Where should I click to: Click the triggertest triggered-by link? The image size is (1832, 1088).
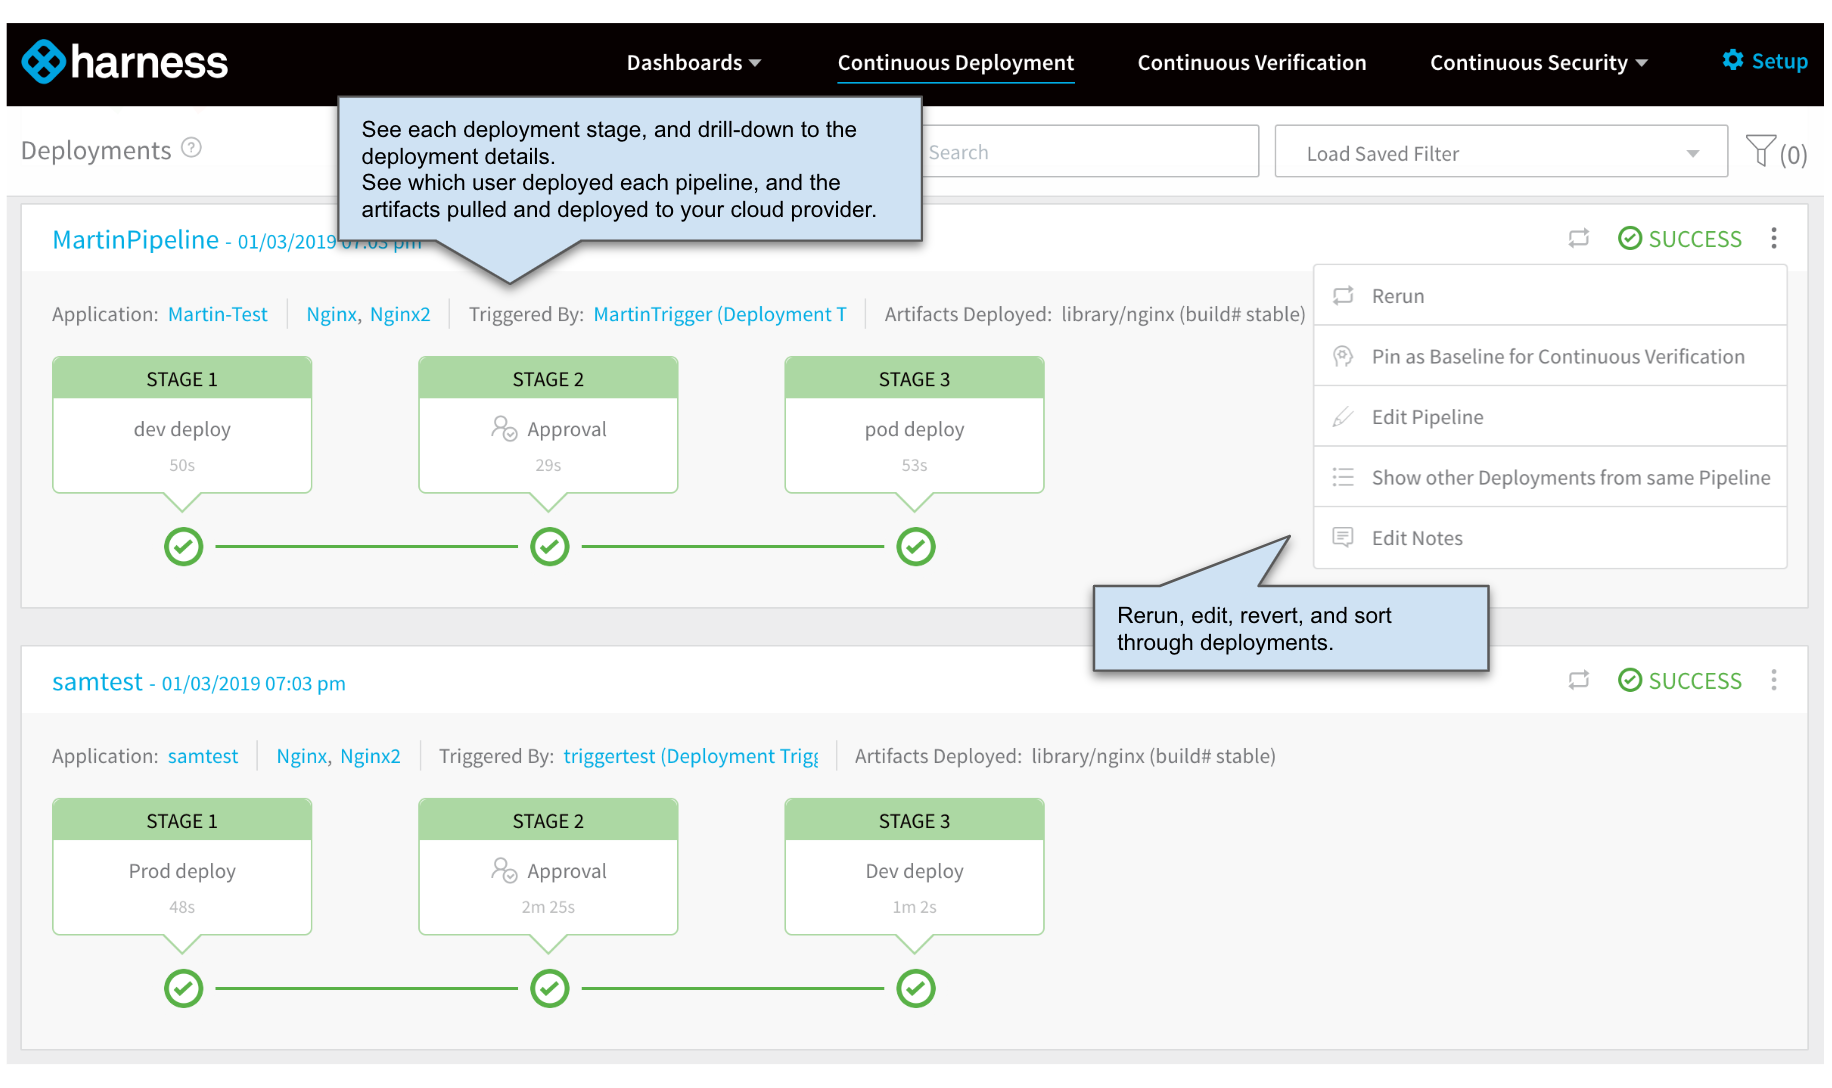691,756
